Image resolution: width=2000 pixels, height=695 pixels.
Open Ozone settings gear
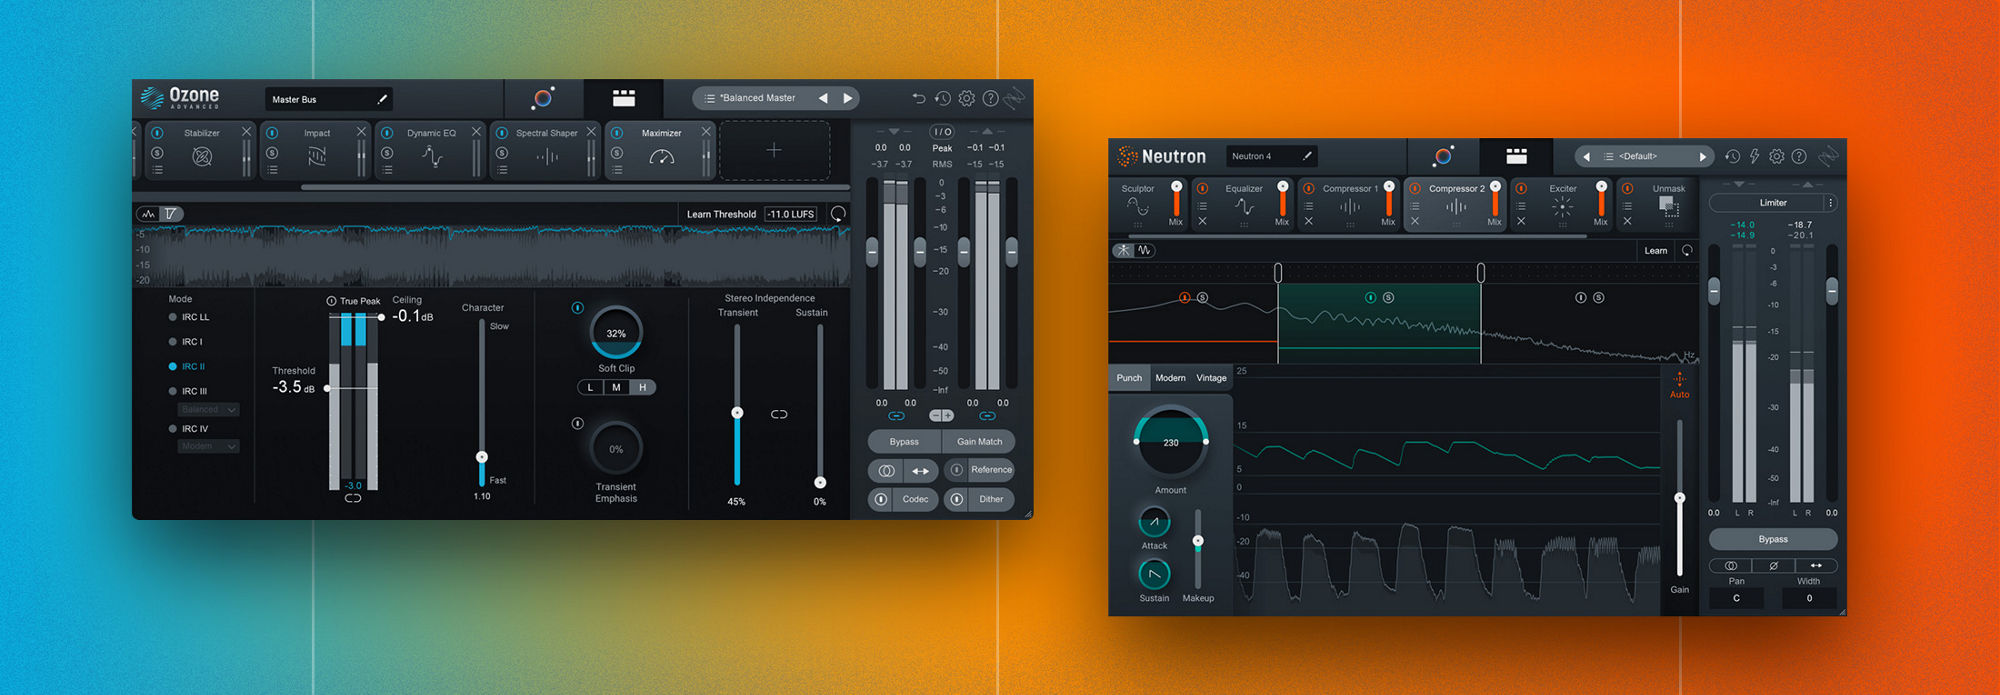(966, 98)
